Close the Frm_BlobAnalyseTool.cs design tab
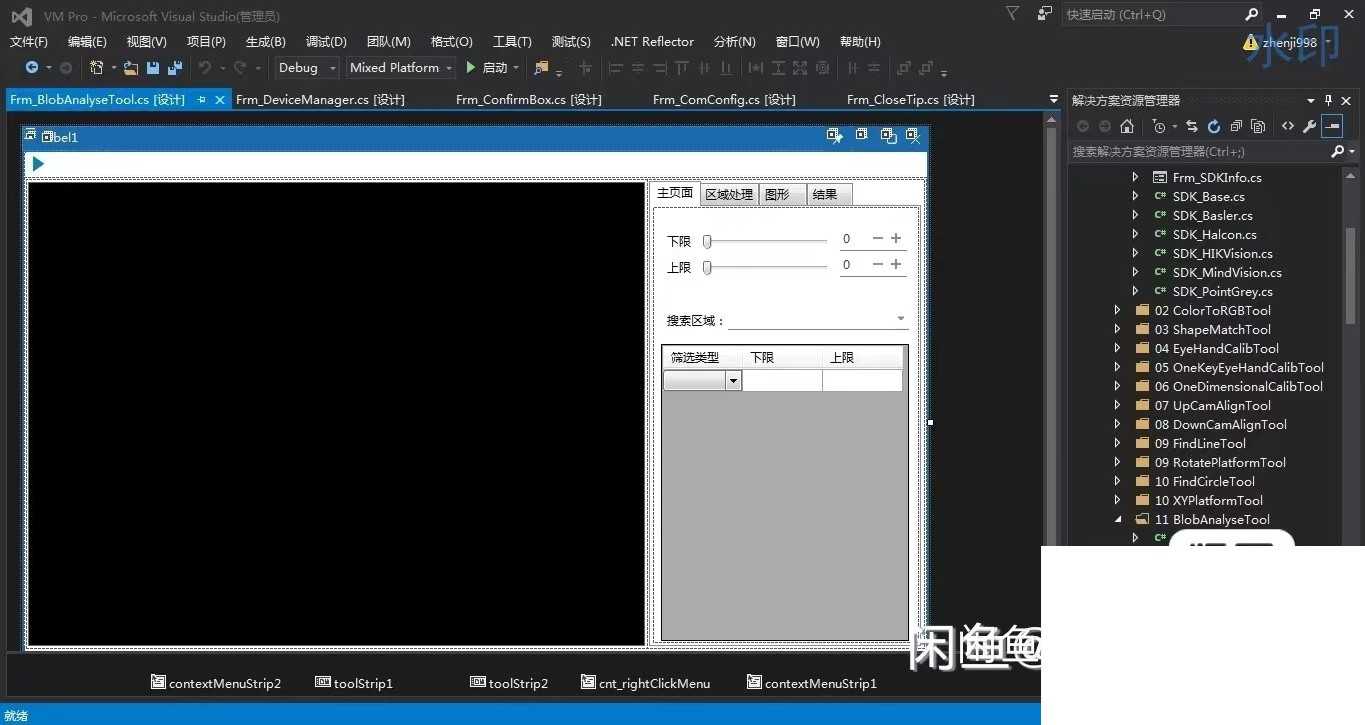 pos(220,100)
